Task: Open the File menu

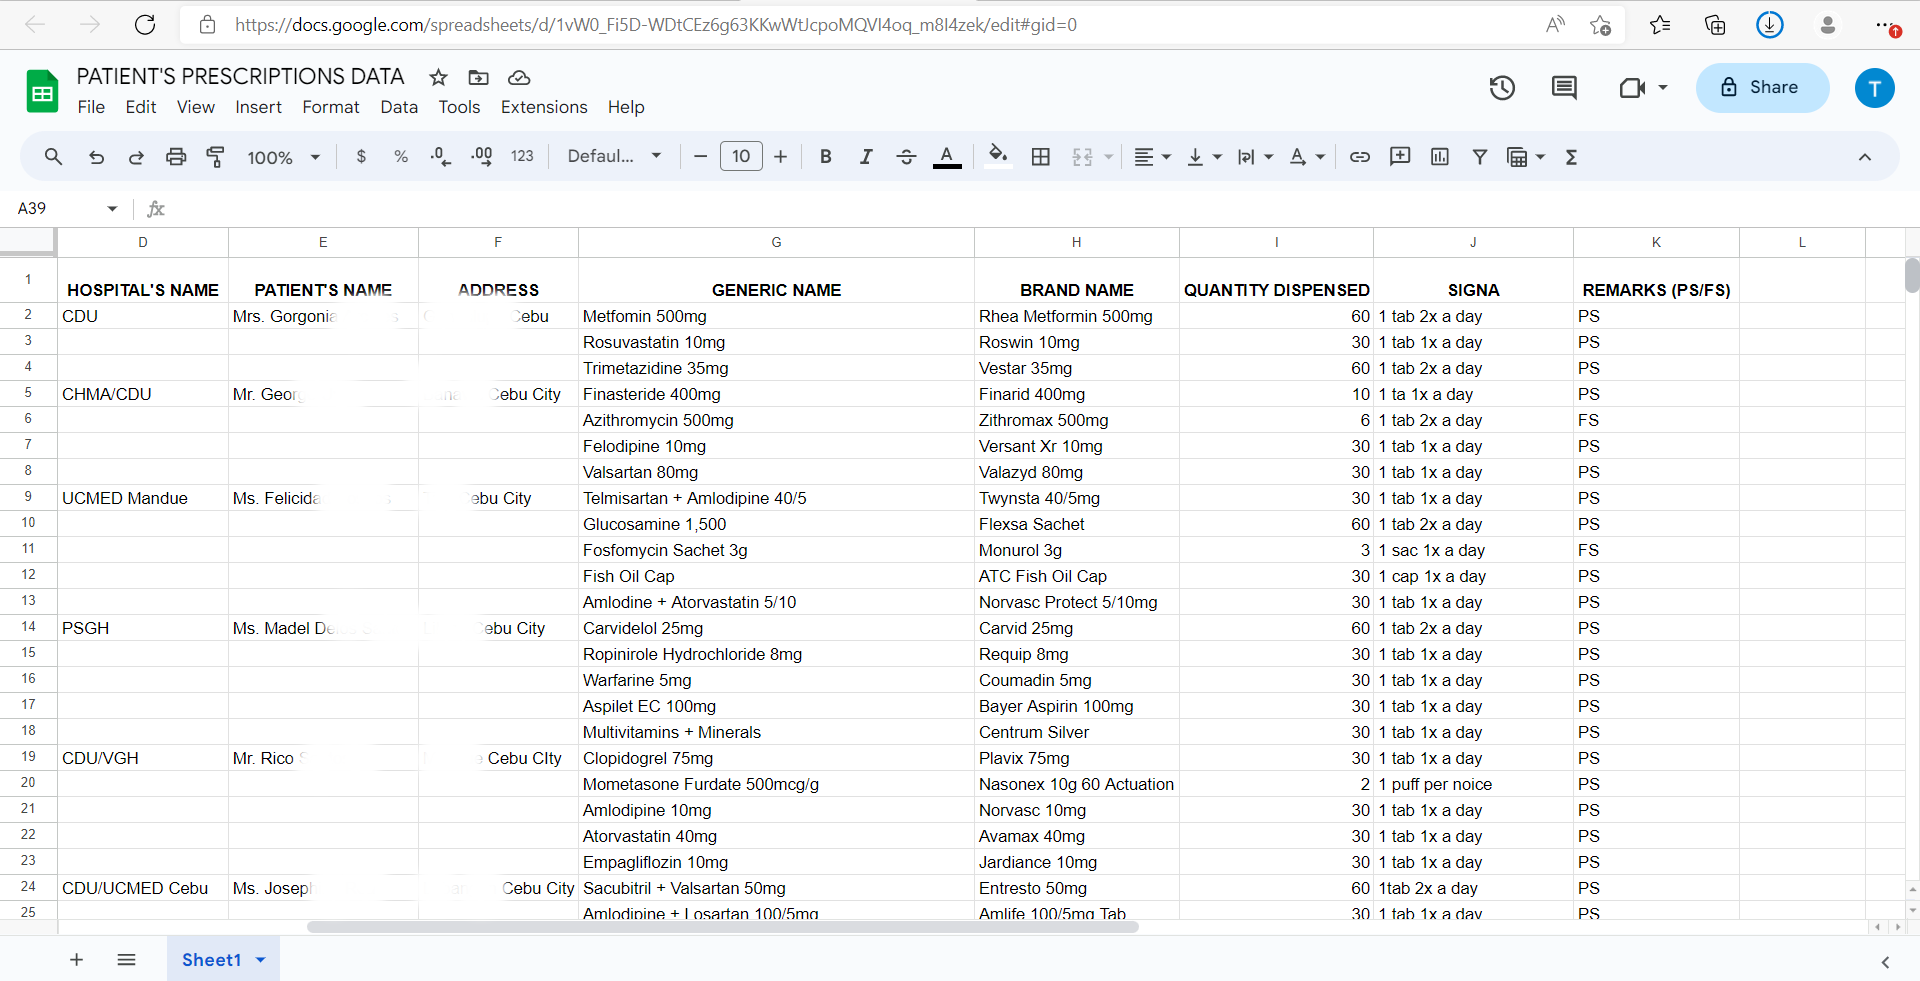Action: [91, 107]
